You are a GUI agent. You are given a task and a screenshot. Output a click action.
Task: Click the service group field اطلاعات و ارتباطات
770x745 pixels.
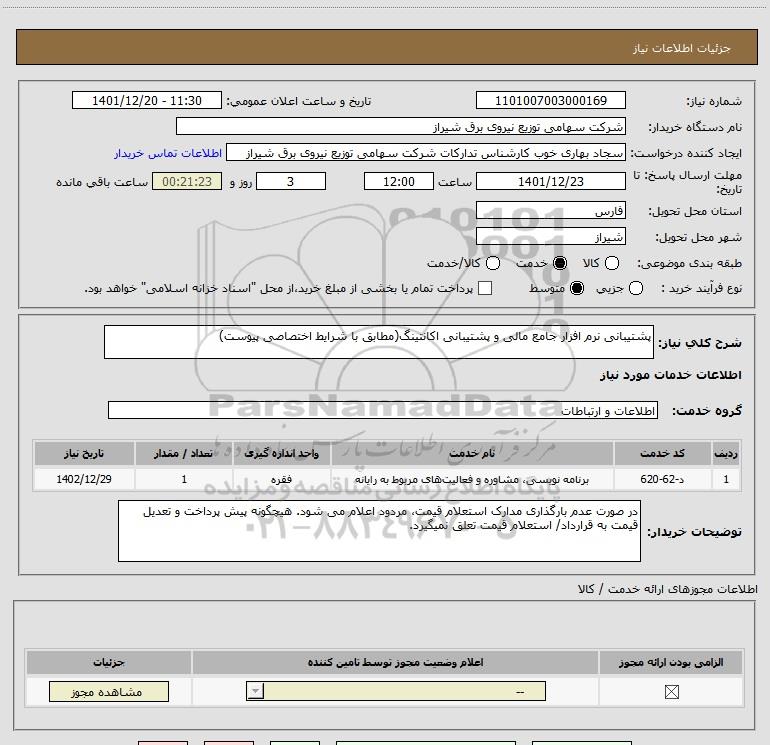click(x=383, y=411)
